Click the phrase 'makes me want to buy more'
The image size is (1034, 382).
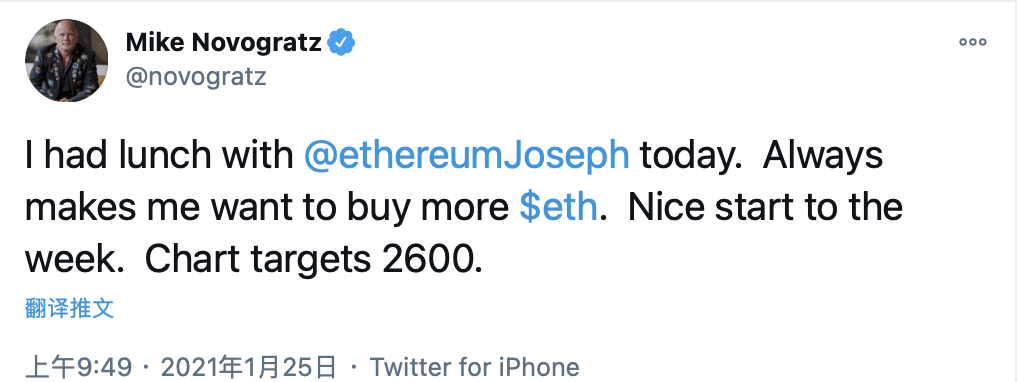(x=266, y=208)
